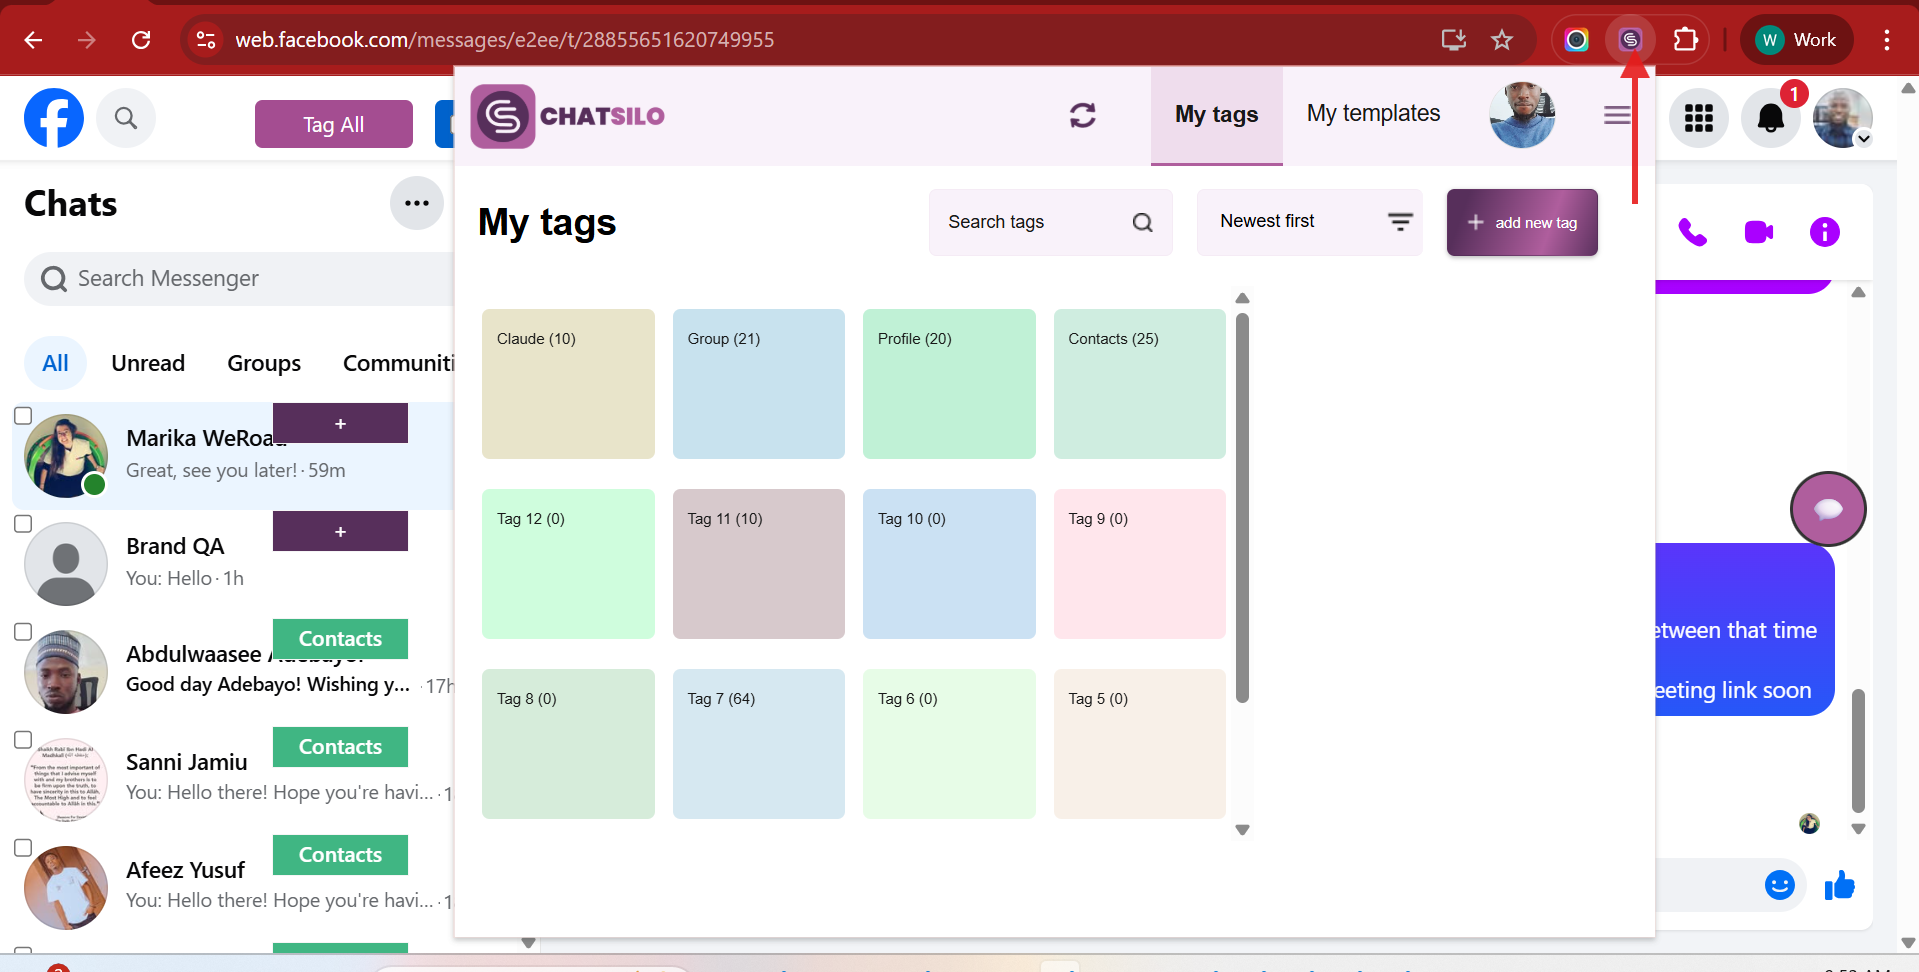Open the Tag 7 (64) tag
1919x972 pixels.
(759, 744)
